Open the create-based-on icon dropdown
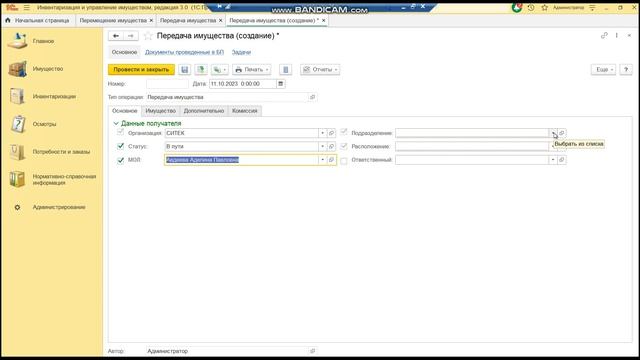 220,70
